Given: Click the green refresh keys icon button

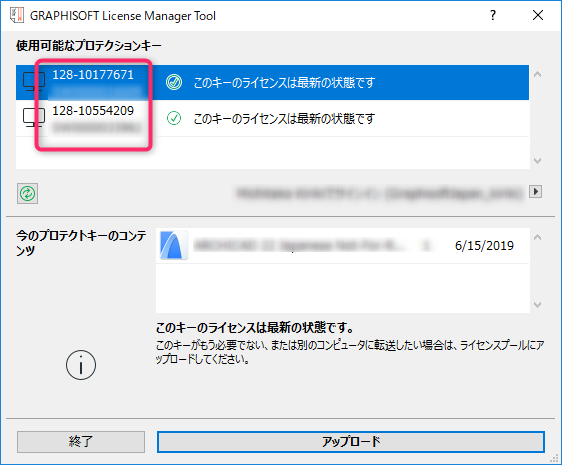Looking at the screenshot, I should [28, 194].
